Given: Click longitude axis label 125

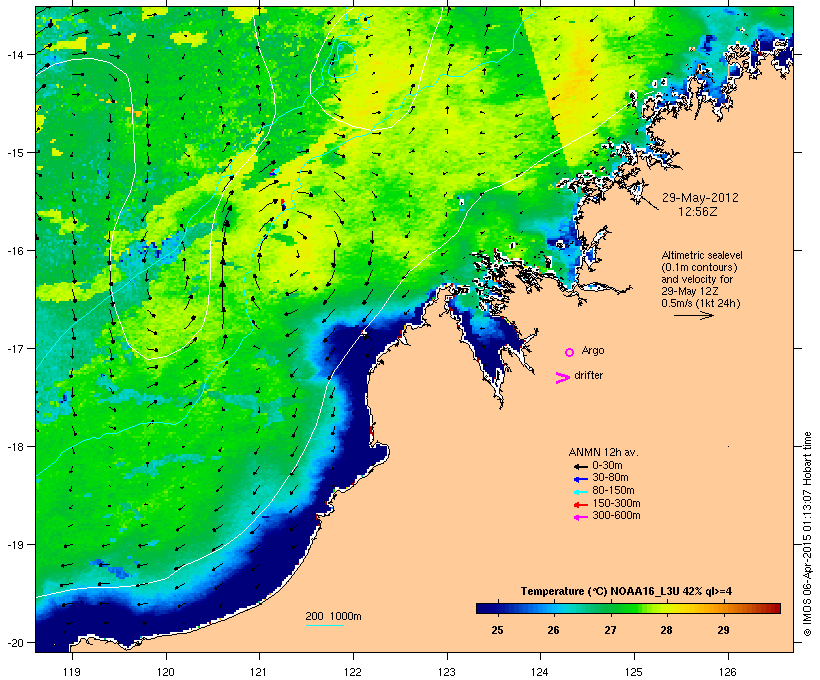Looking at the screenshot, I should (x=634, y=672).
